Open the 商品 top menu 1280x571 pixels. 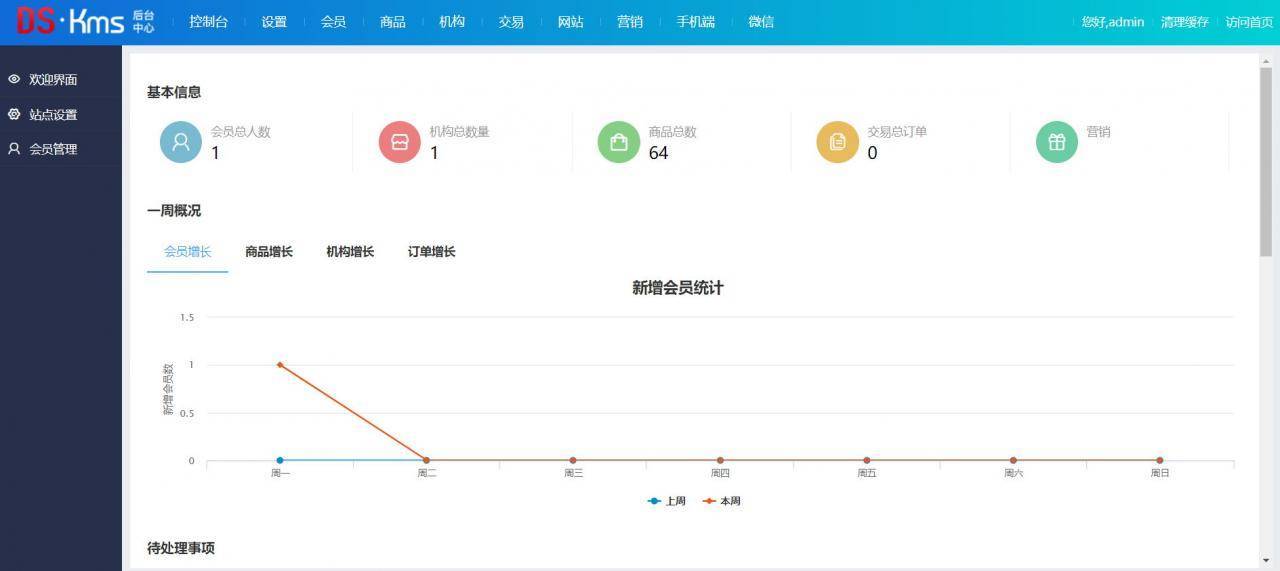[x=393, y=21]
